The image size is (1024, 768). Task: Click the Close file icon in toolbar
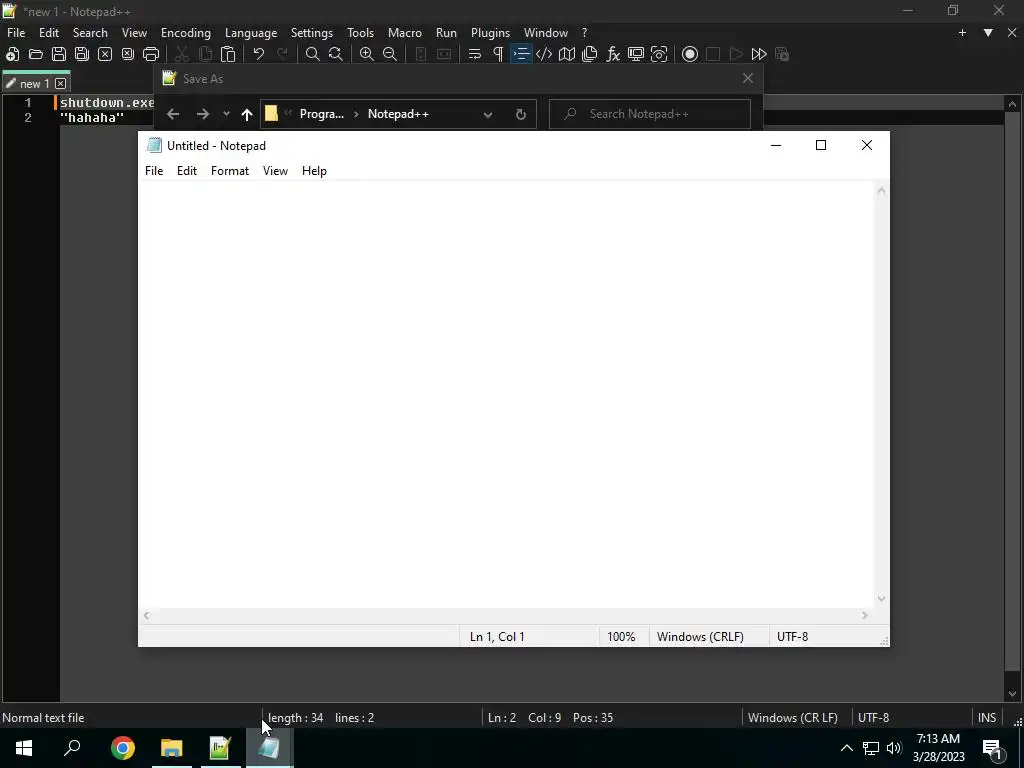(x=104, y=54)
